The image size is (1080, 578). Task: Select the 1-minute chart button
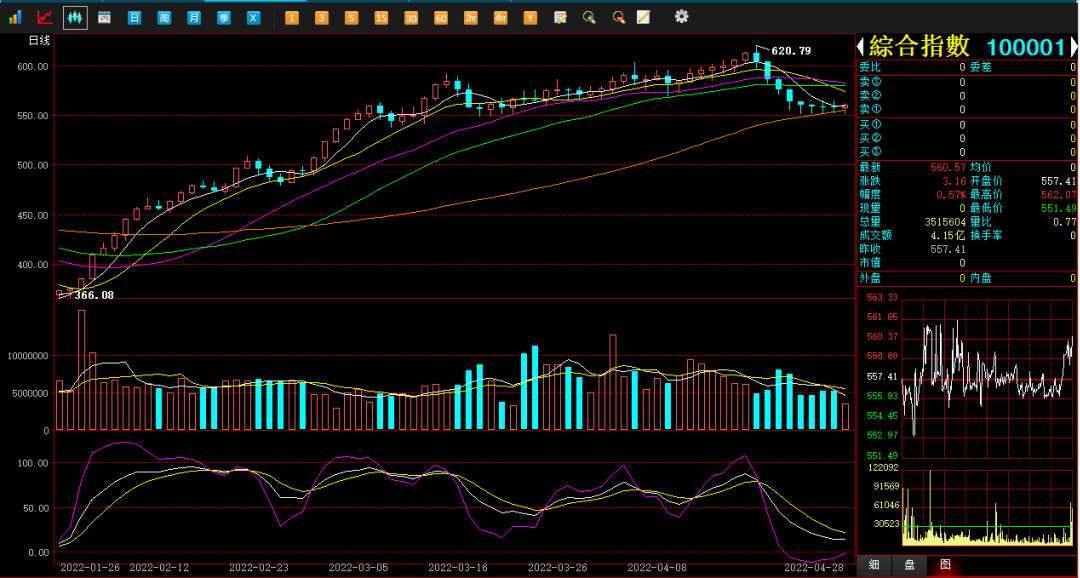point(292,18)
